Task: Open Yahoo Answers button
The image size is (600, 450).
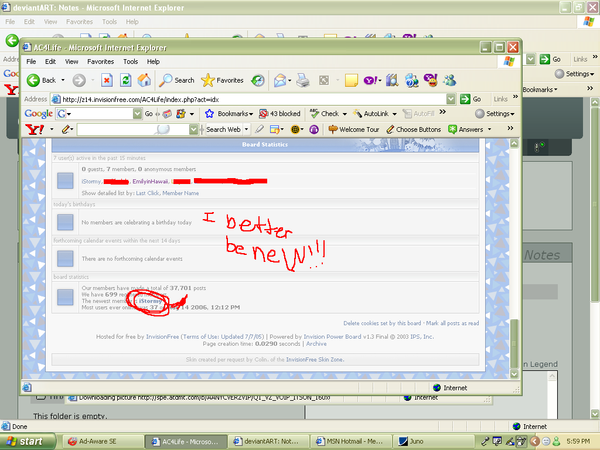Action: (466, 129)
